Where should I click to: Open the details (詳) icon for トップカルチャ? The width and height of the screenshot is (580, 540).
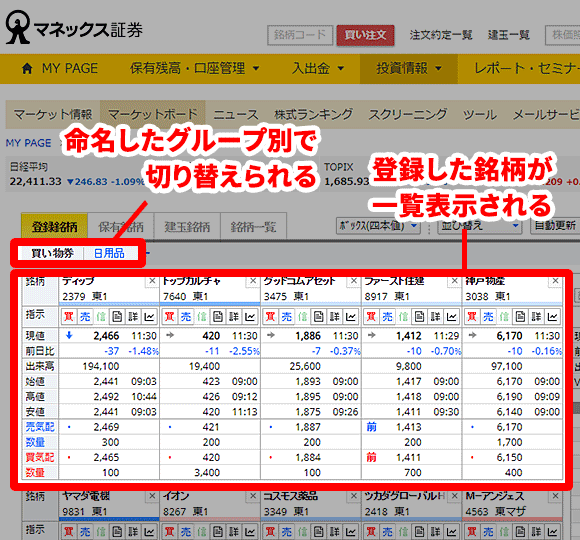[x=234, y=317]
